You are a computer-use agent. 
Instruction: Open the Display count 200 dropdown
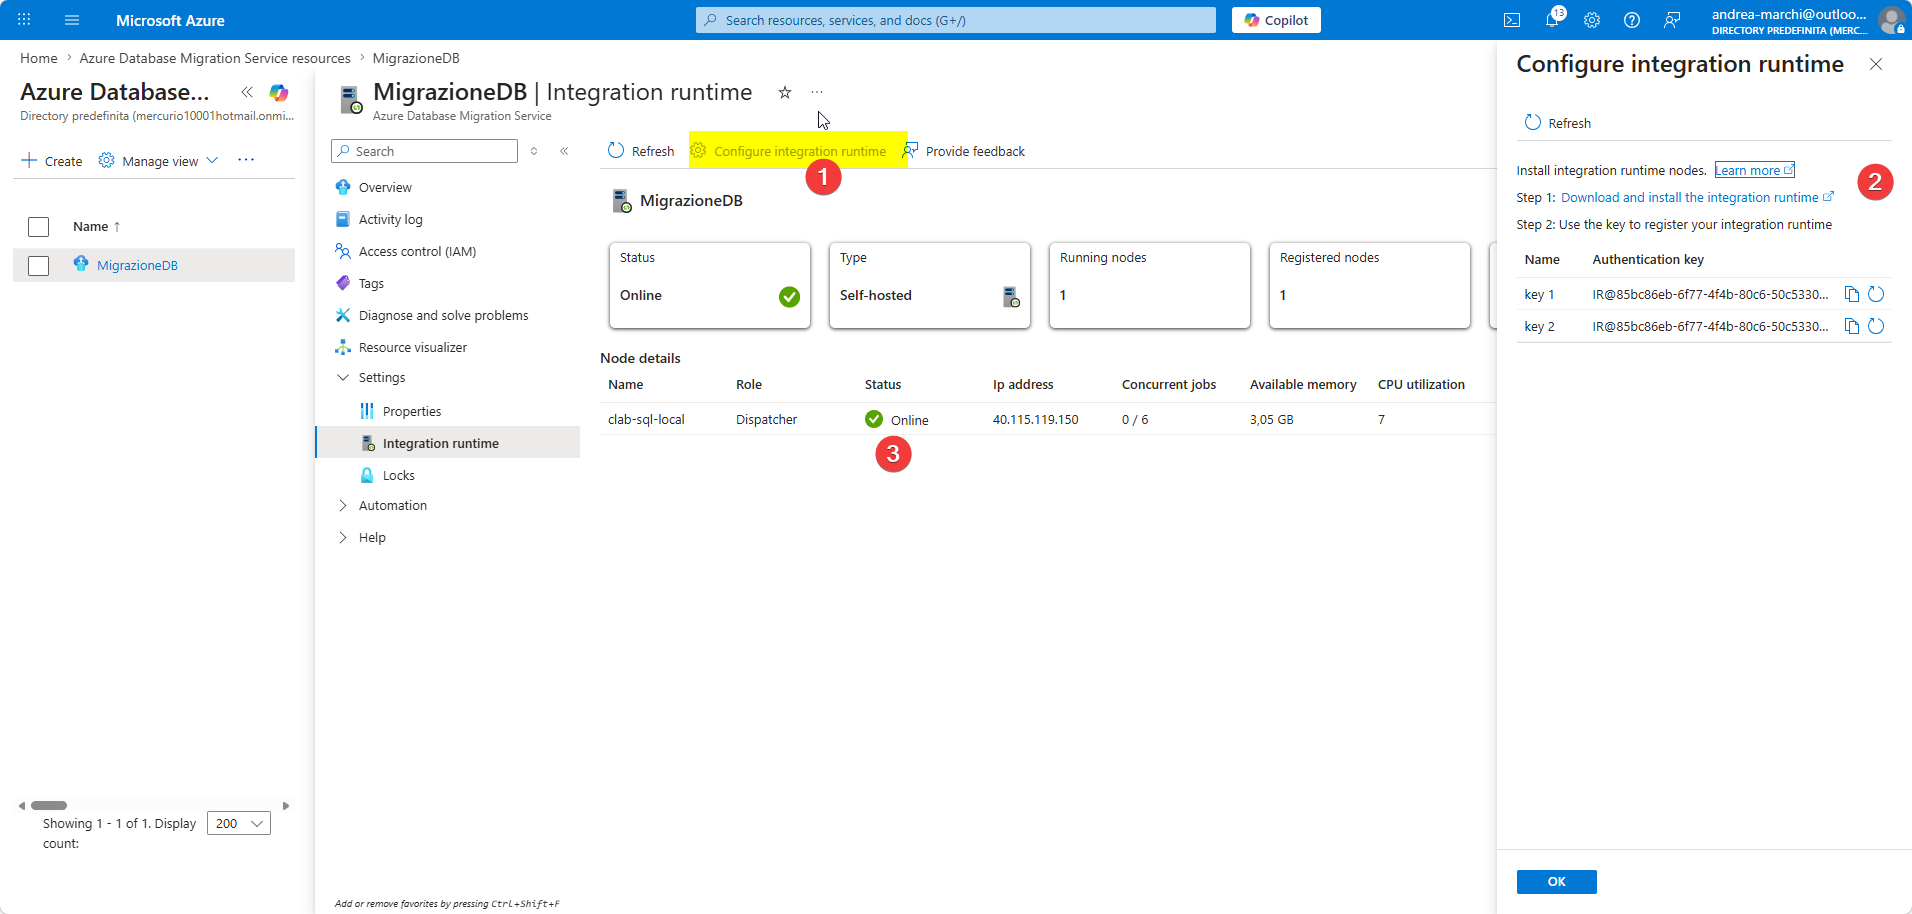point(239,823)
